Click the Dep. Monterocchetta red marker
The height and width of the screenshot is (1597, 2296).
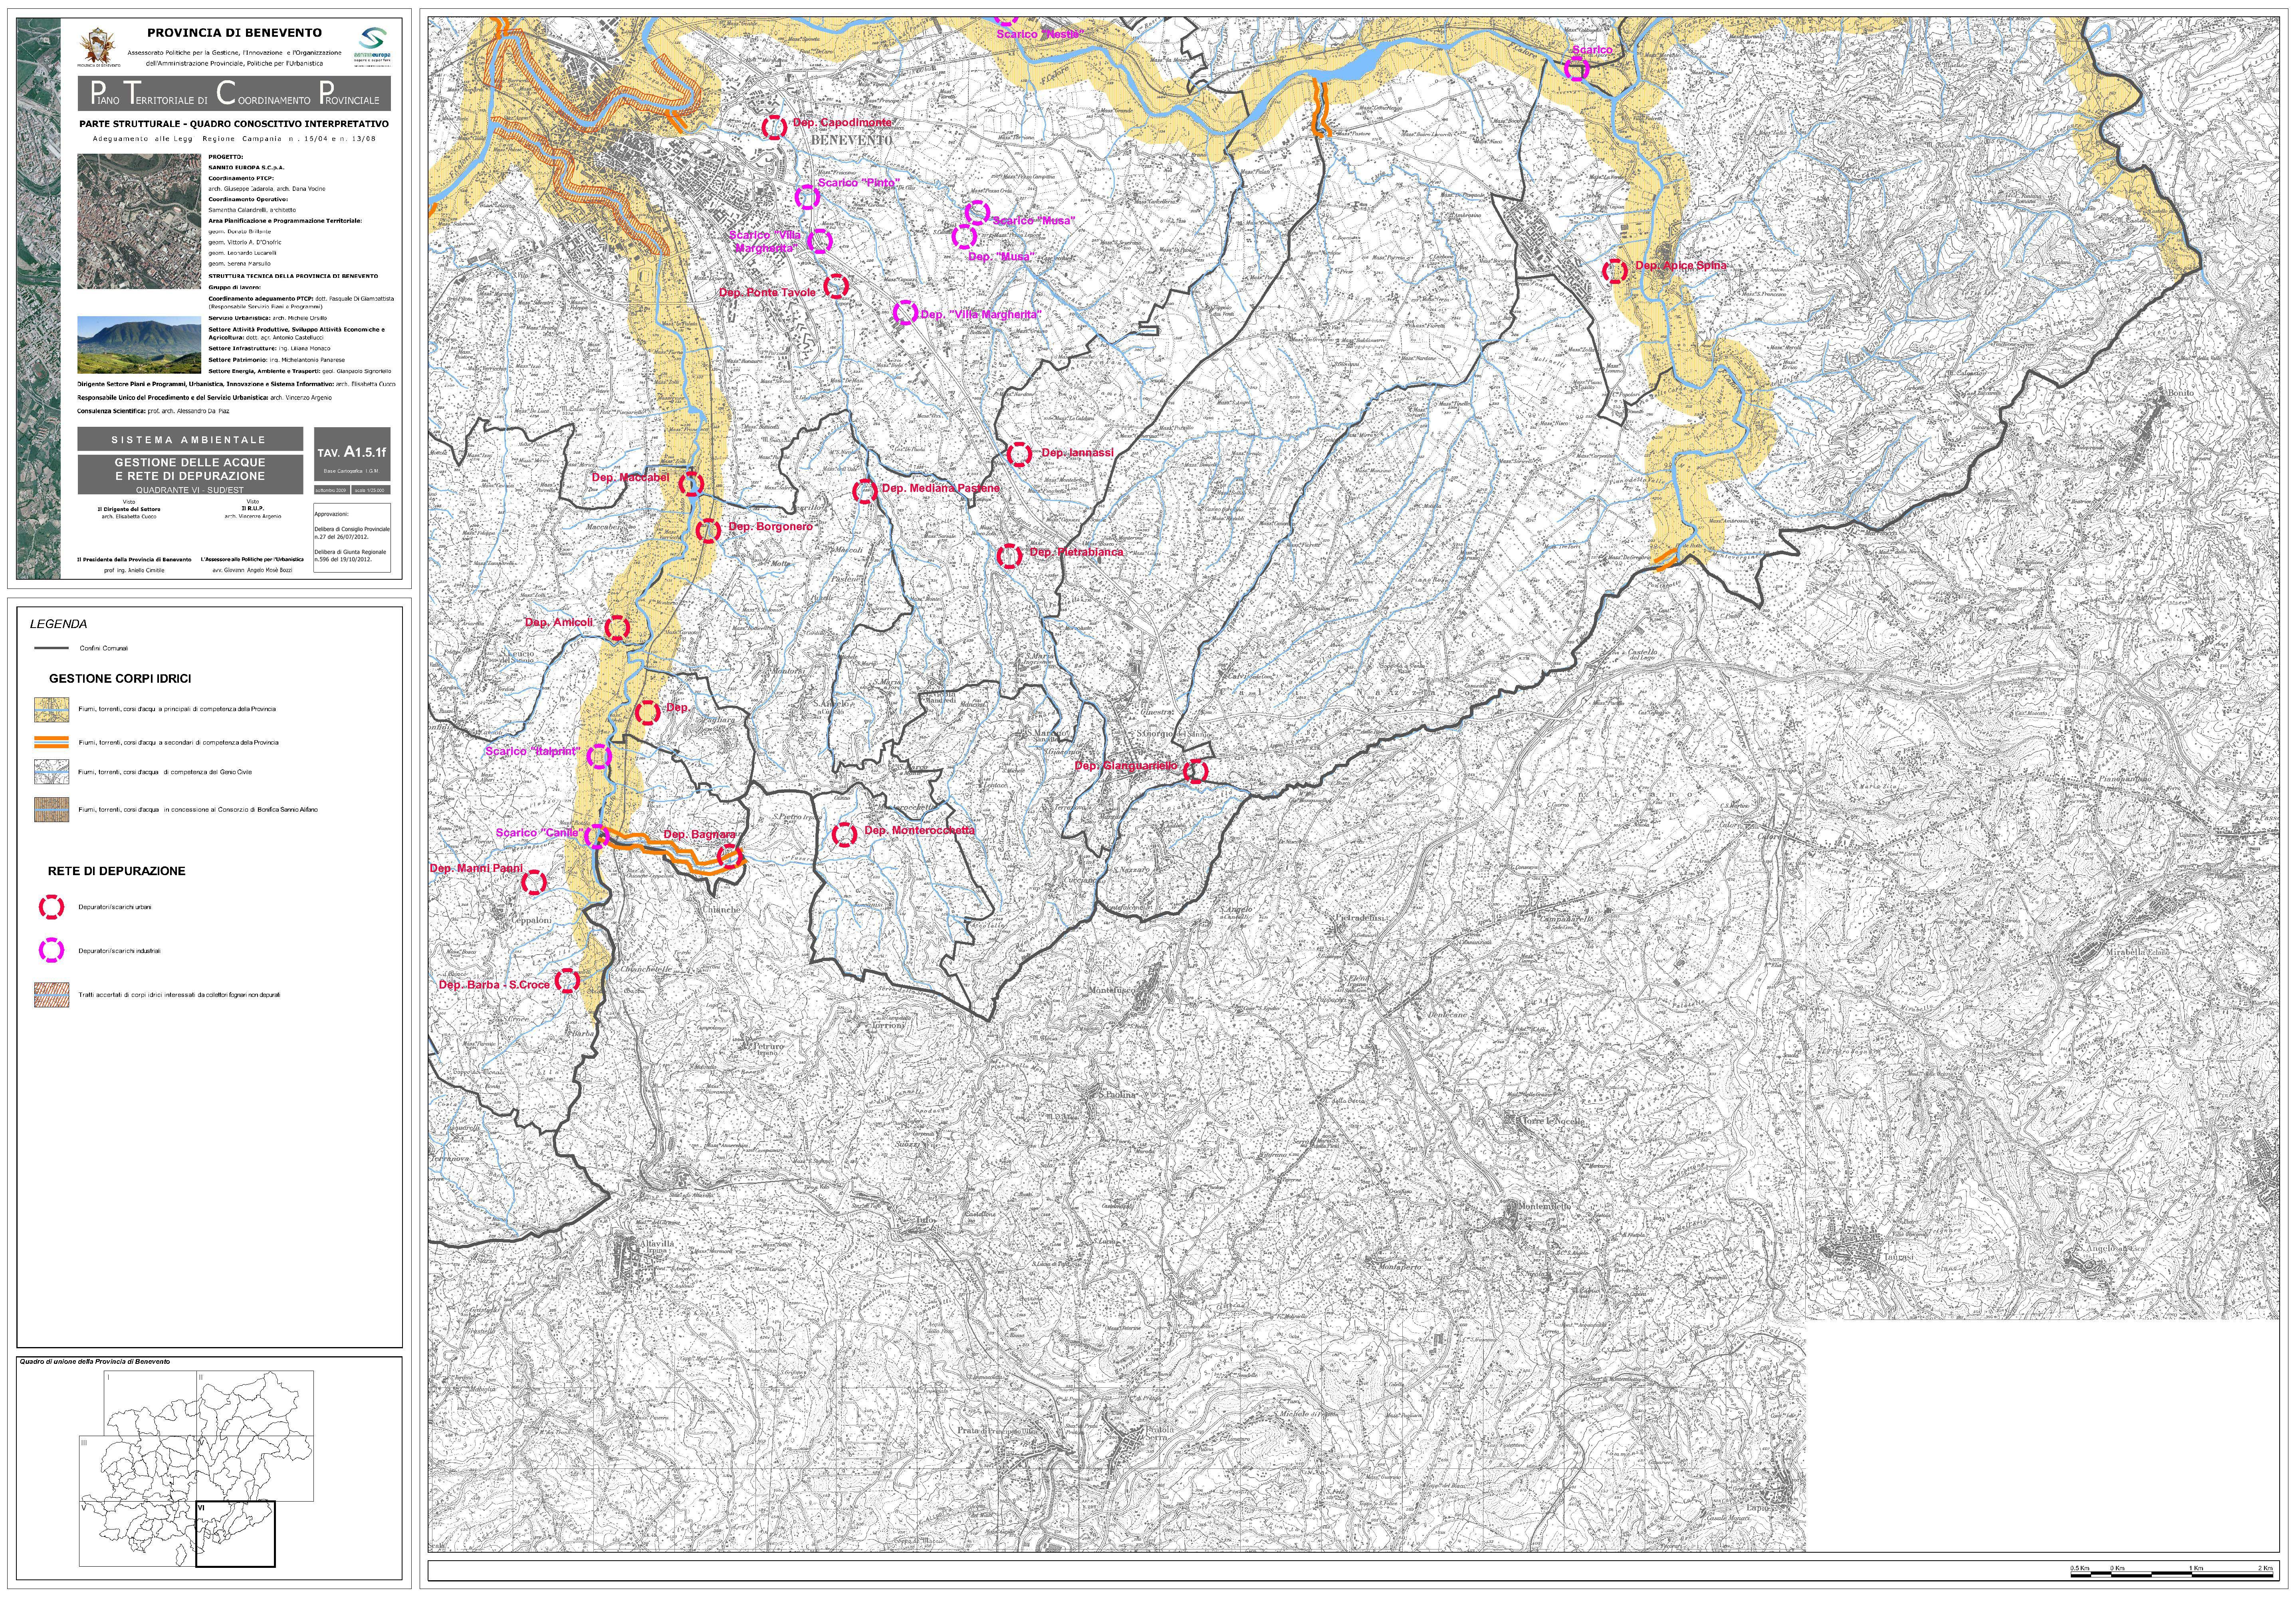click(844, 834)
